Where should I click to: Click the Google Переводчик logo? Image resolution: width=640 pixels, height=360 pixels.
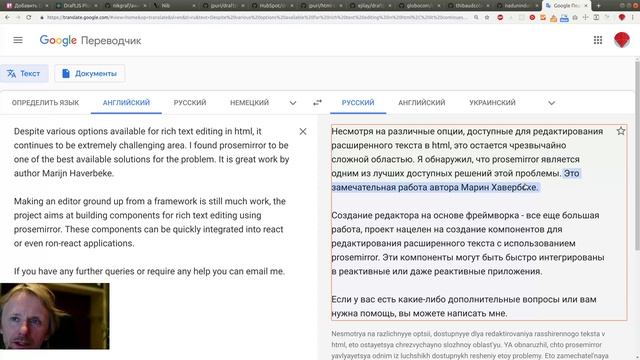click(90, 40)
